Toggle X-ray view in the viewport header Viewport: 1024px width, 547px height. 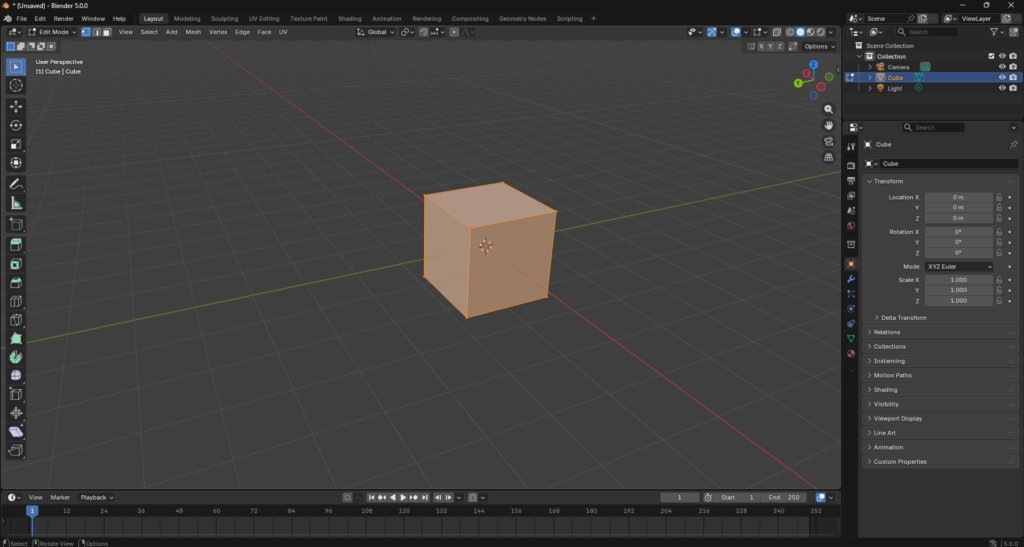pyautogui.click(x=777, y=32)
